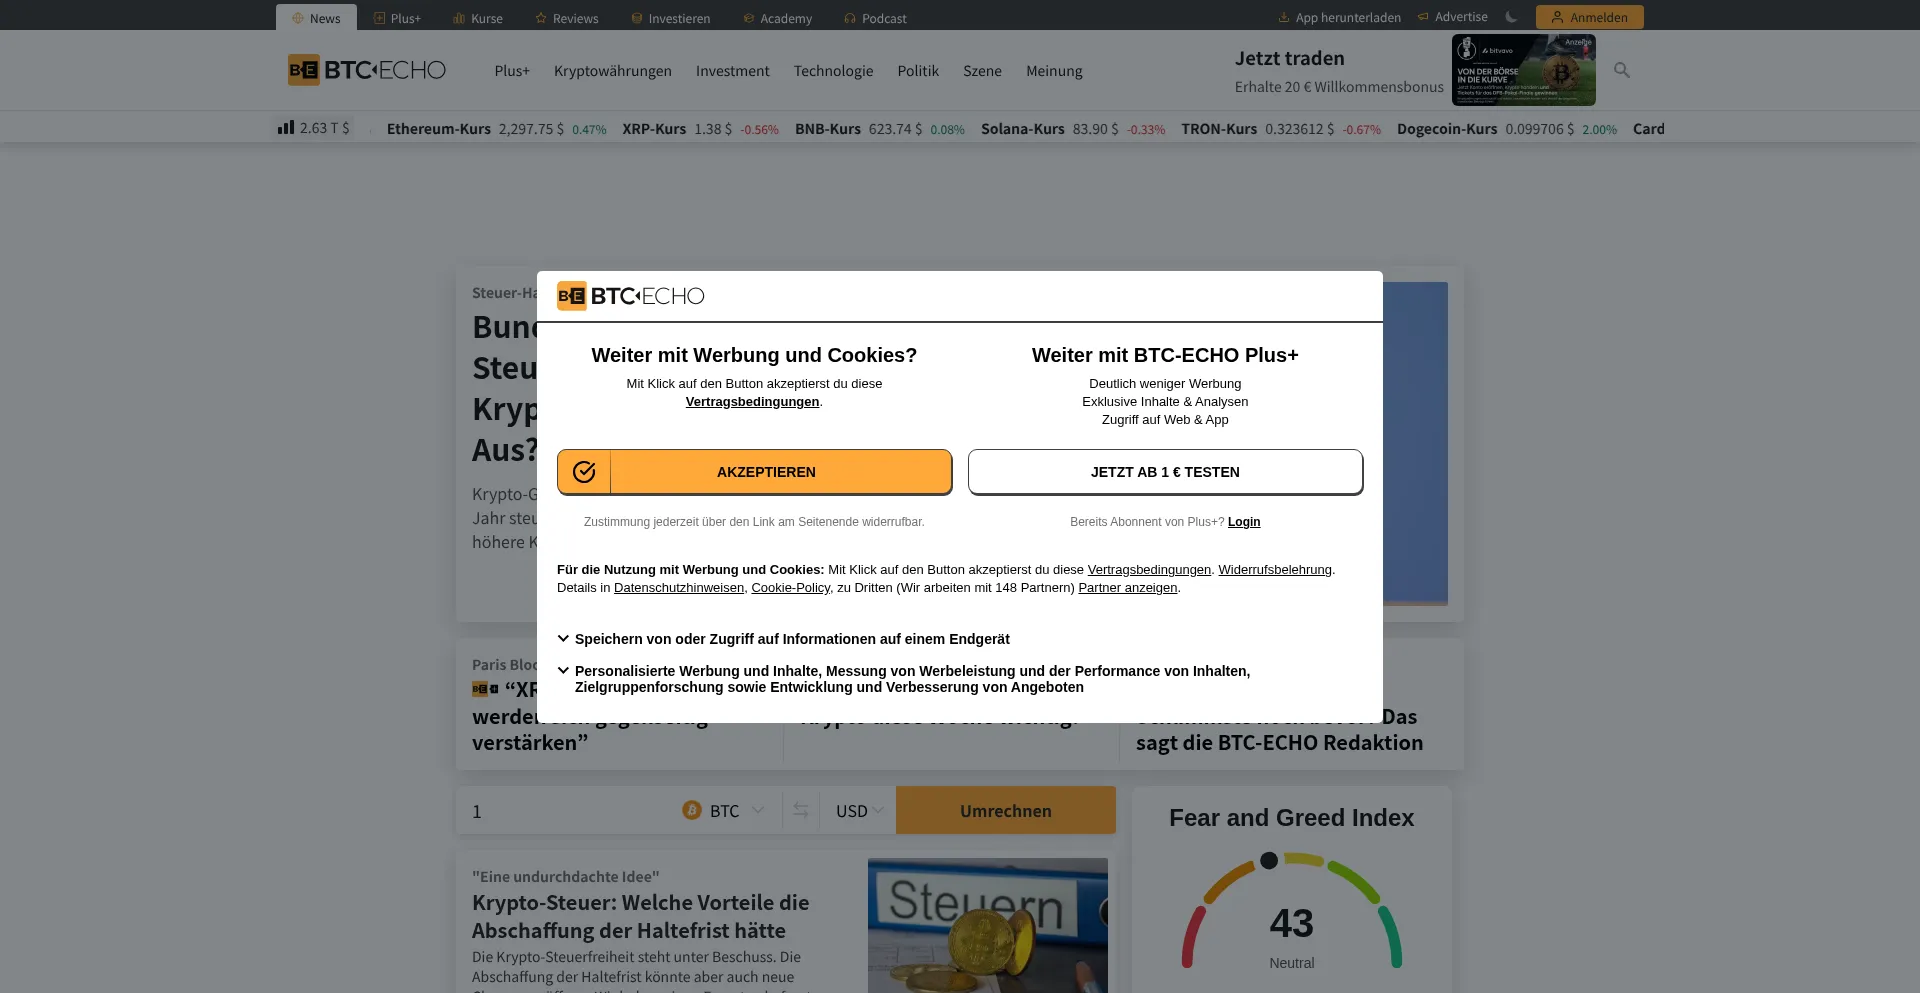Click 'Jetzt traden' promo heading
Image resolution: width=1920 pixels, height=993 pixels.
(1289, 58)
